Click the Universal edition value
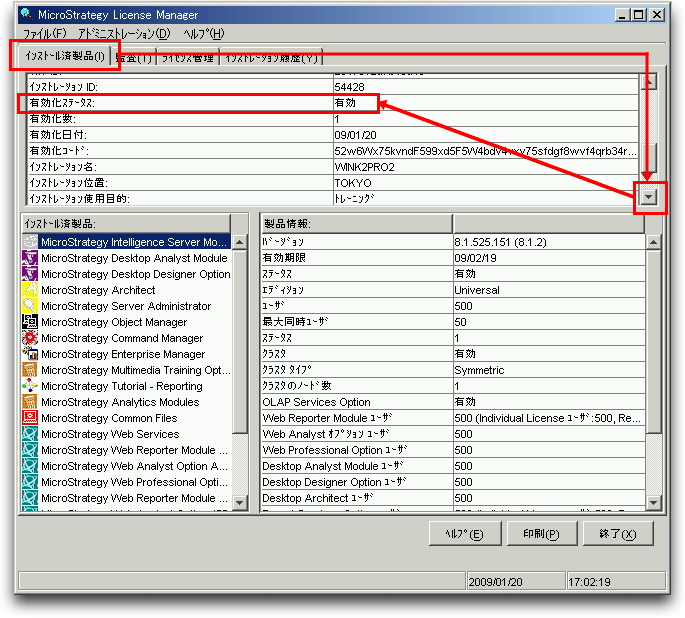 (x=477, y=290)
